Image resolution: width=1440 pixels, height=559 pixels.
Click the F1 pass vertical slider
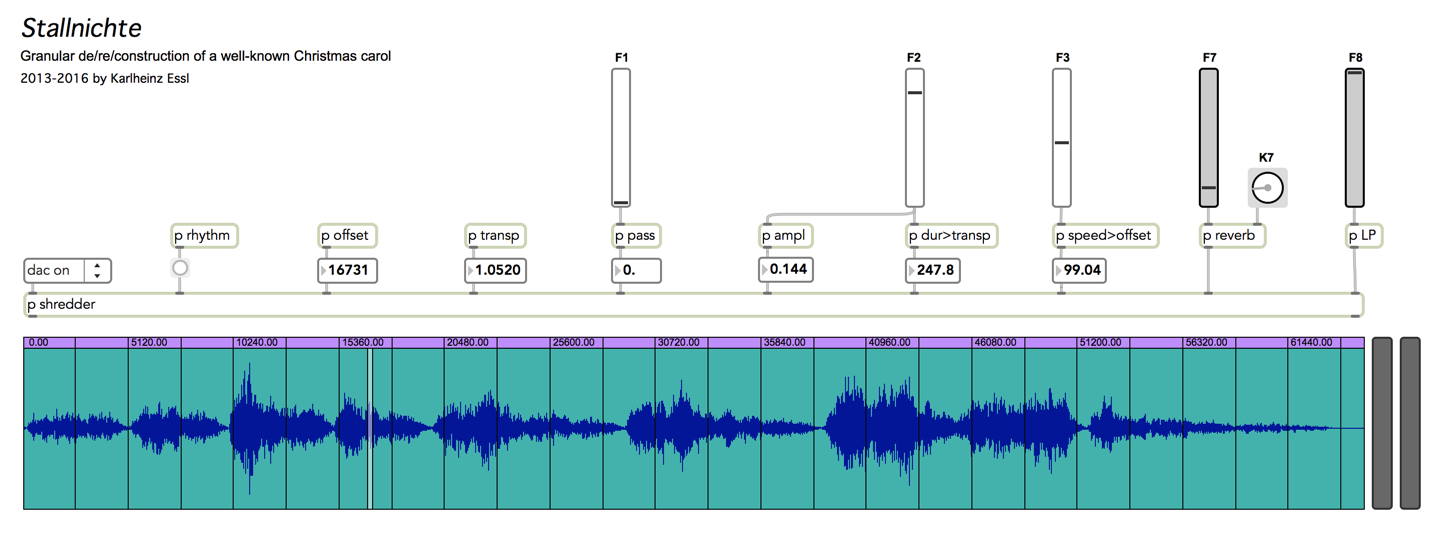coord(621,138)
